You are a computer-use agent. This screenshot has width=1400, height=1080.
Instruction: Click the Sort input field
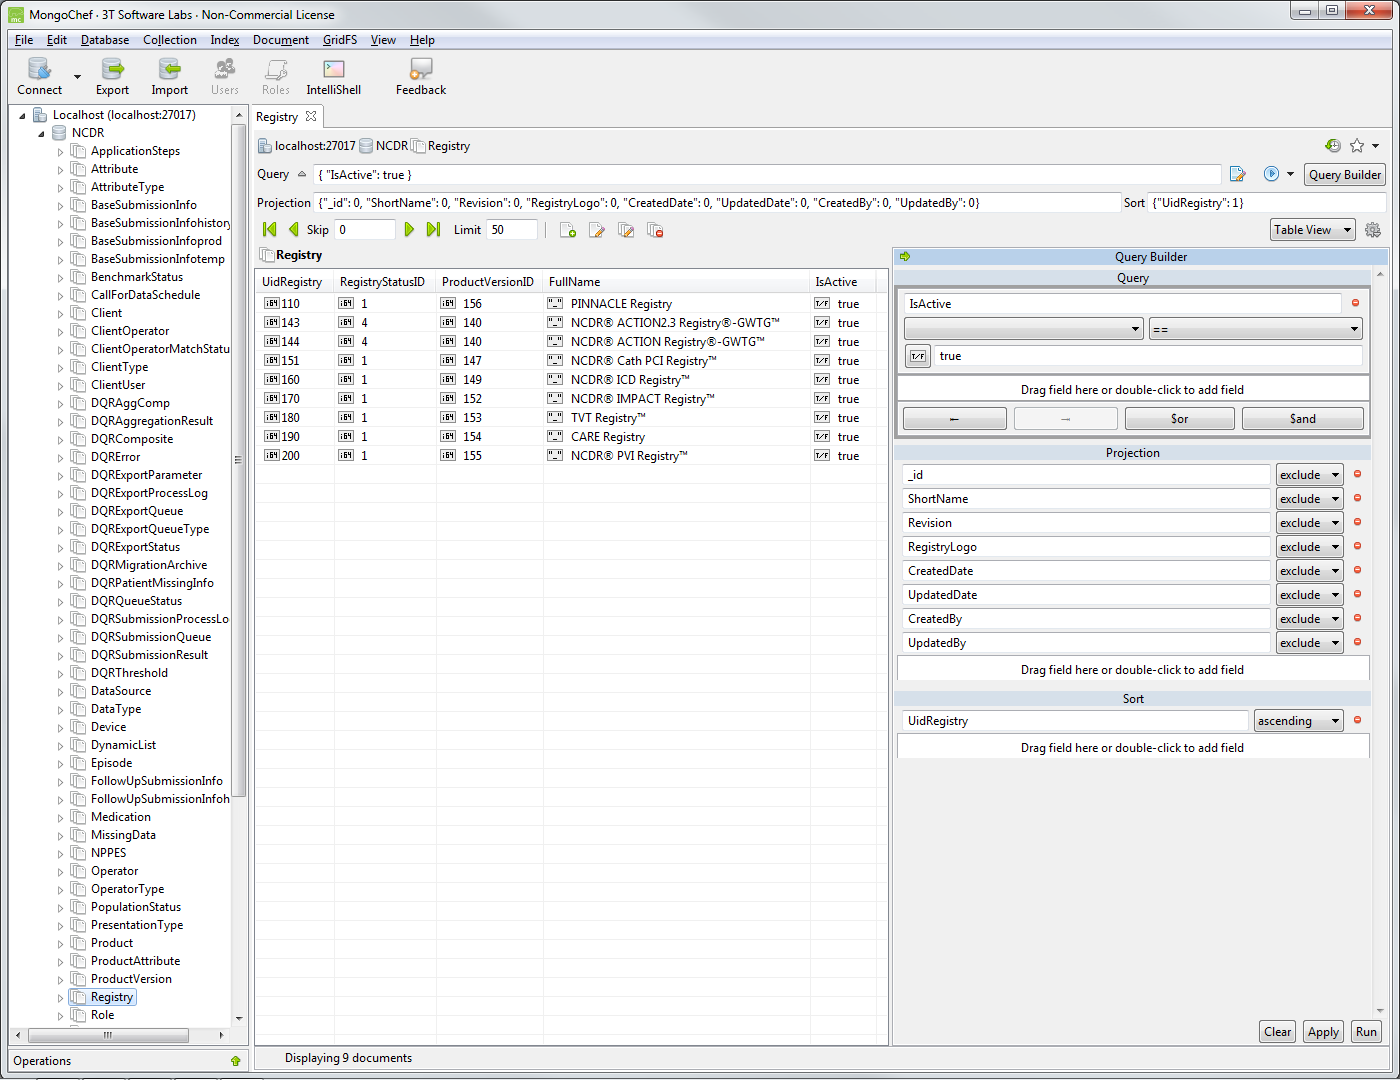(x=1266, y=203)
